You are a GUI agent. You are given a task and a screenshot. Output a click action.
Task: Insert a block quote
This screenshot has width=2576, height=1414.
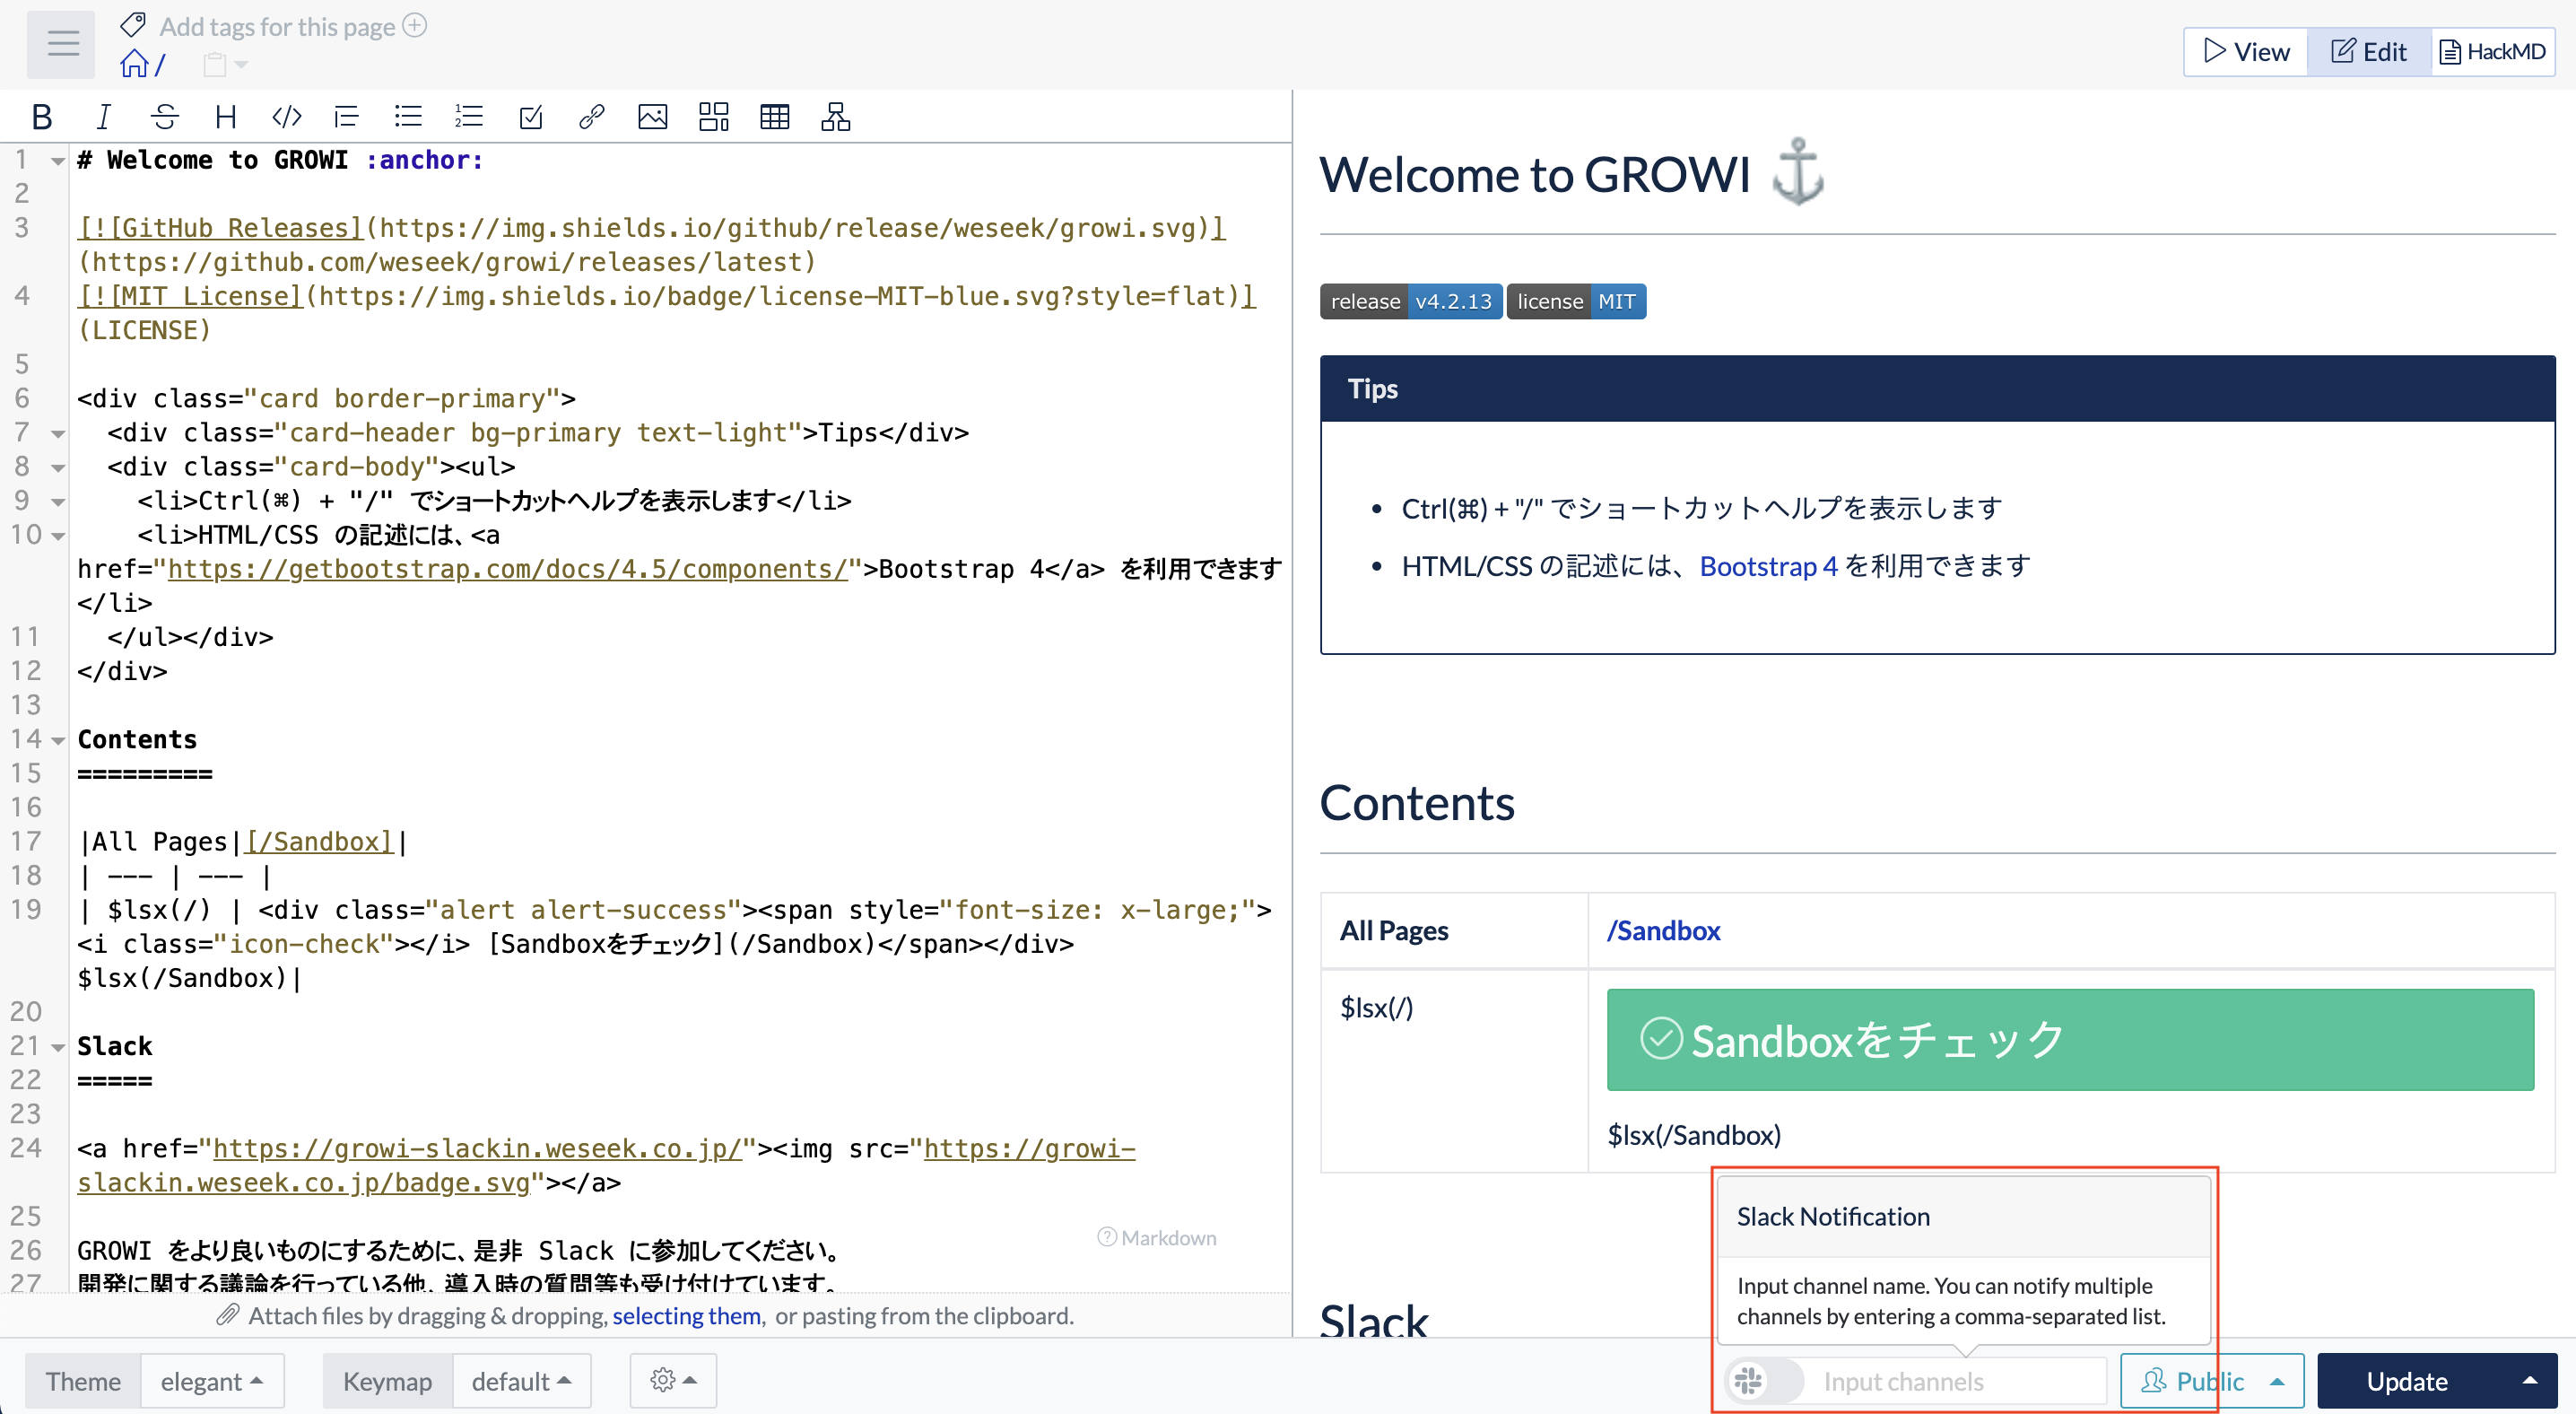pyautogui.click(x=347, y=117)
